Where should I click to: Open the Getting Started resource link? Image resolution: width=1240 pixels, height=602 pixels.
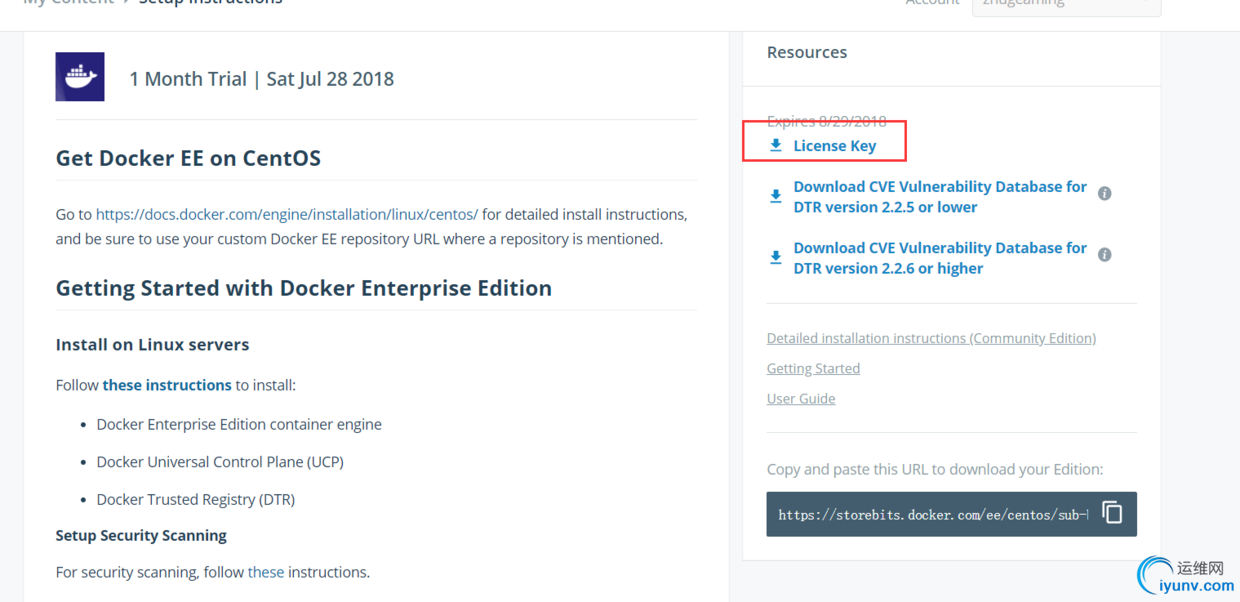pos(813,368)
